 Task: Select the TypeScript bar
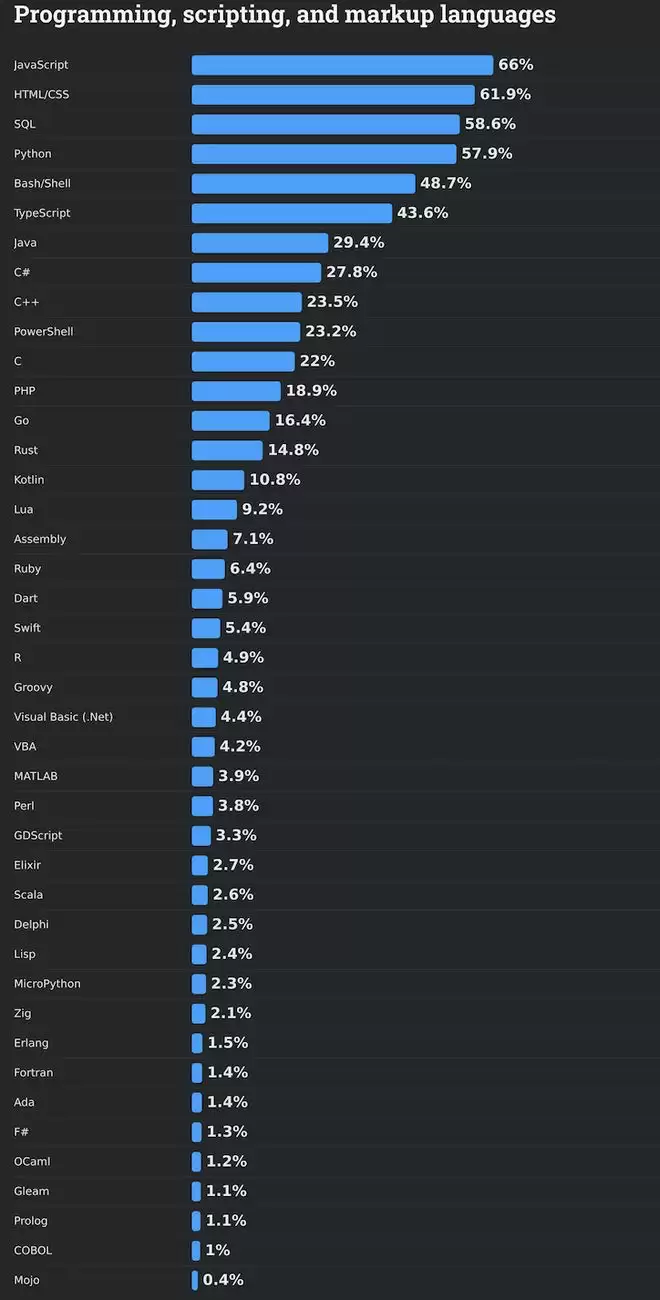click(291, 213)
